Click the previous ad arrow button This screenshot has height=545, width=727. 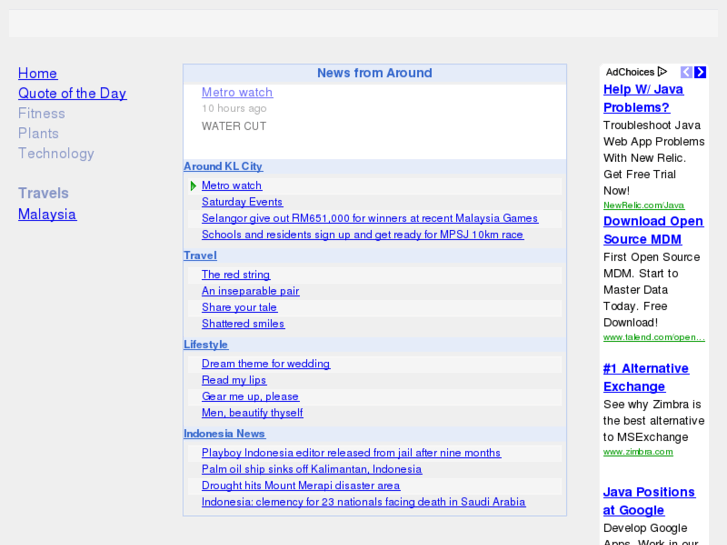686,72
